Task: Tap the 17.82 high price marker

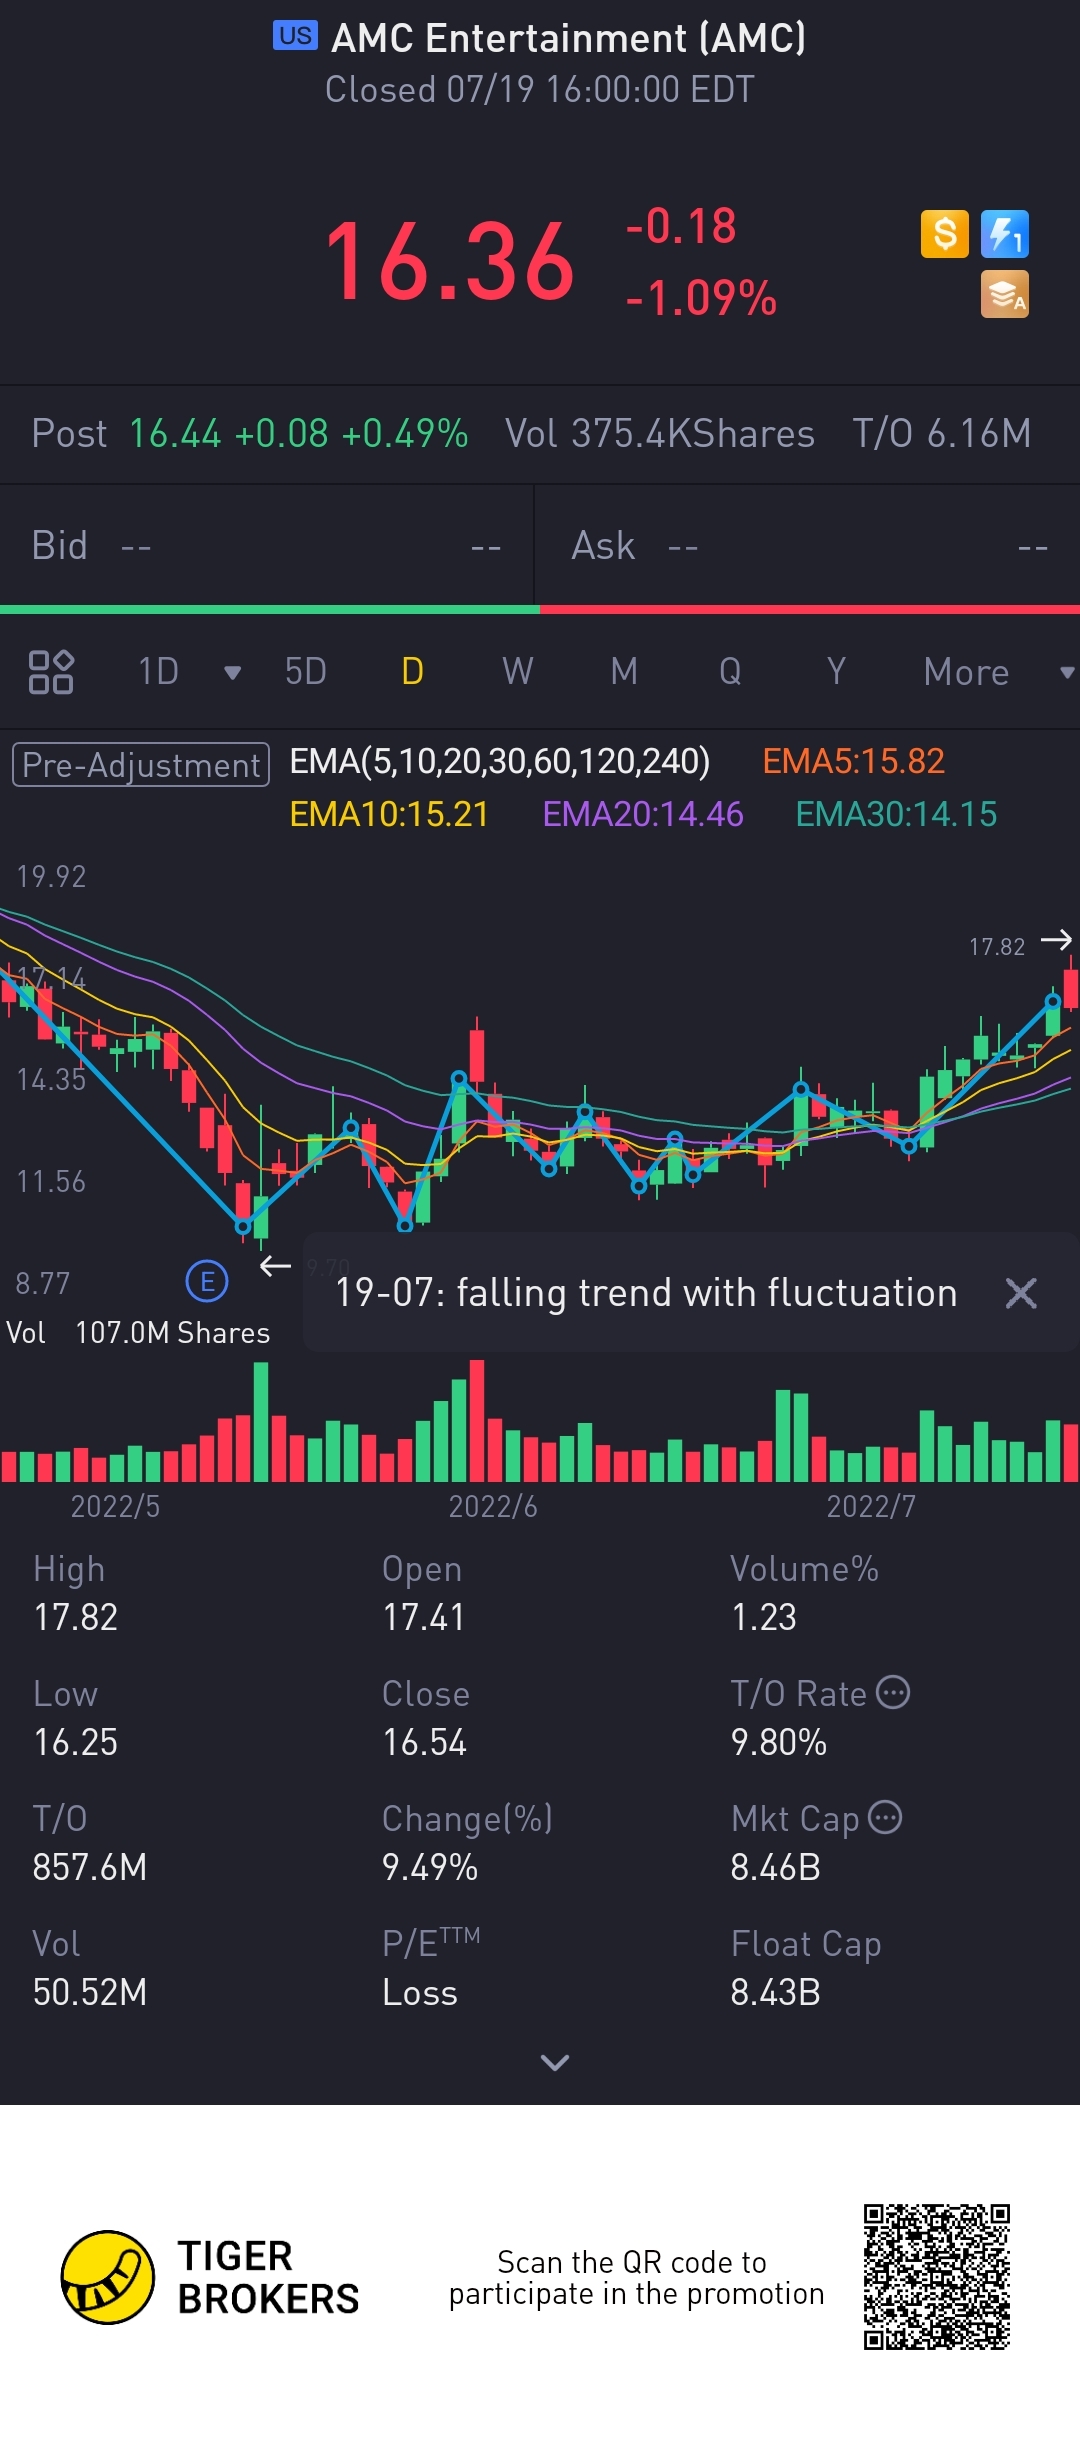Action: pyautogui.click(x=997, y=946)
